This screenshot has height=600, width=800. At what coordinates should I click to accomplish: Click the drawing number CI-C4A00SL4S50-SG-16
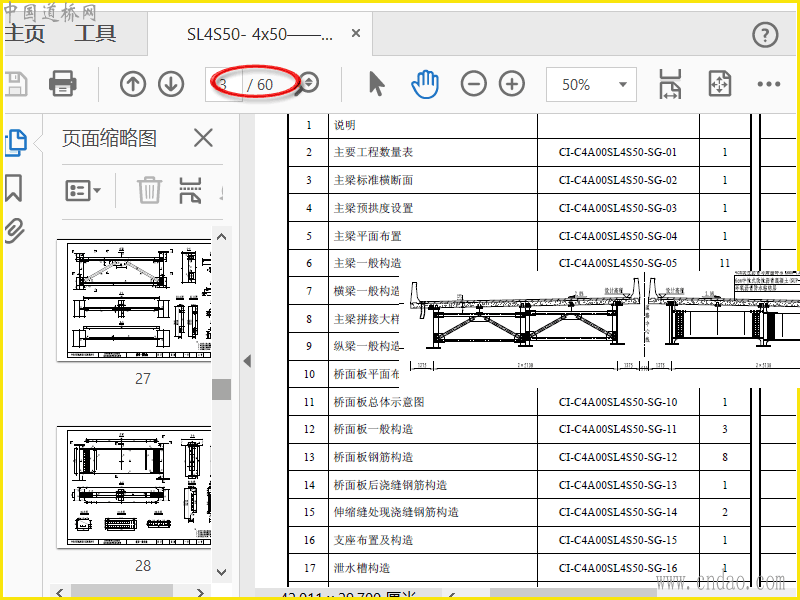click(618, 568)
